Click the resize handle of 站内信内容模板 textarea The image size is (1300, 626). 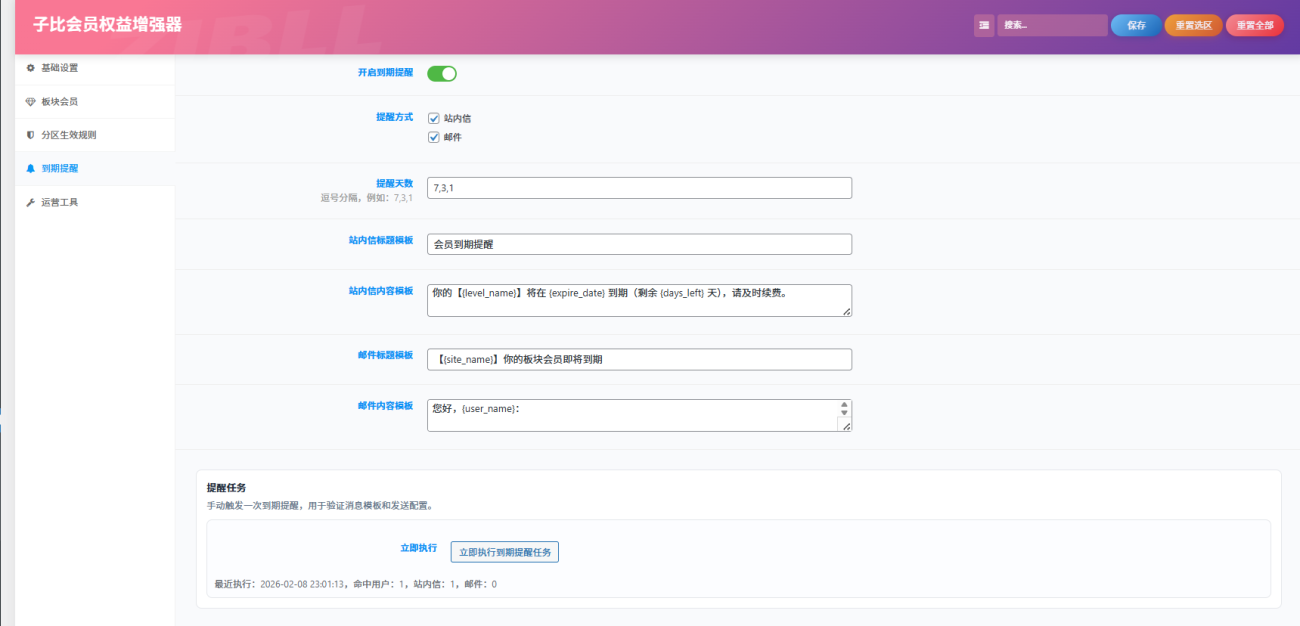[847, 311]
